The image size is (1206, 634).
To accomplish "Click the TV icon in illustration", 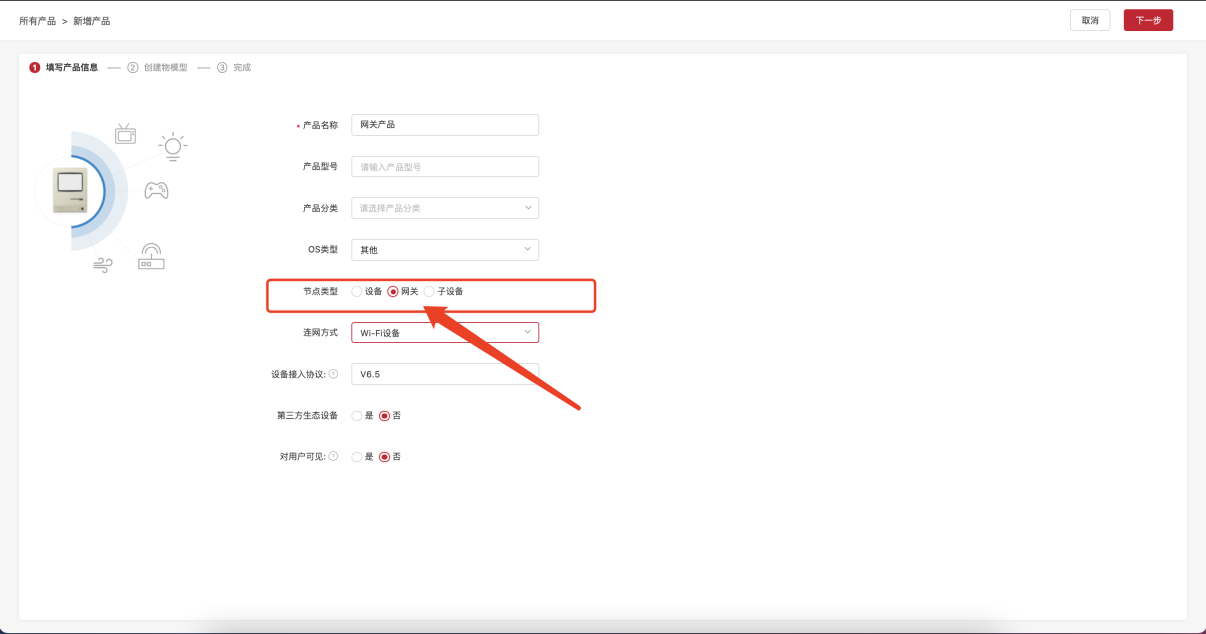I will pos(125,134).
